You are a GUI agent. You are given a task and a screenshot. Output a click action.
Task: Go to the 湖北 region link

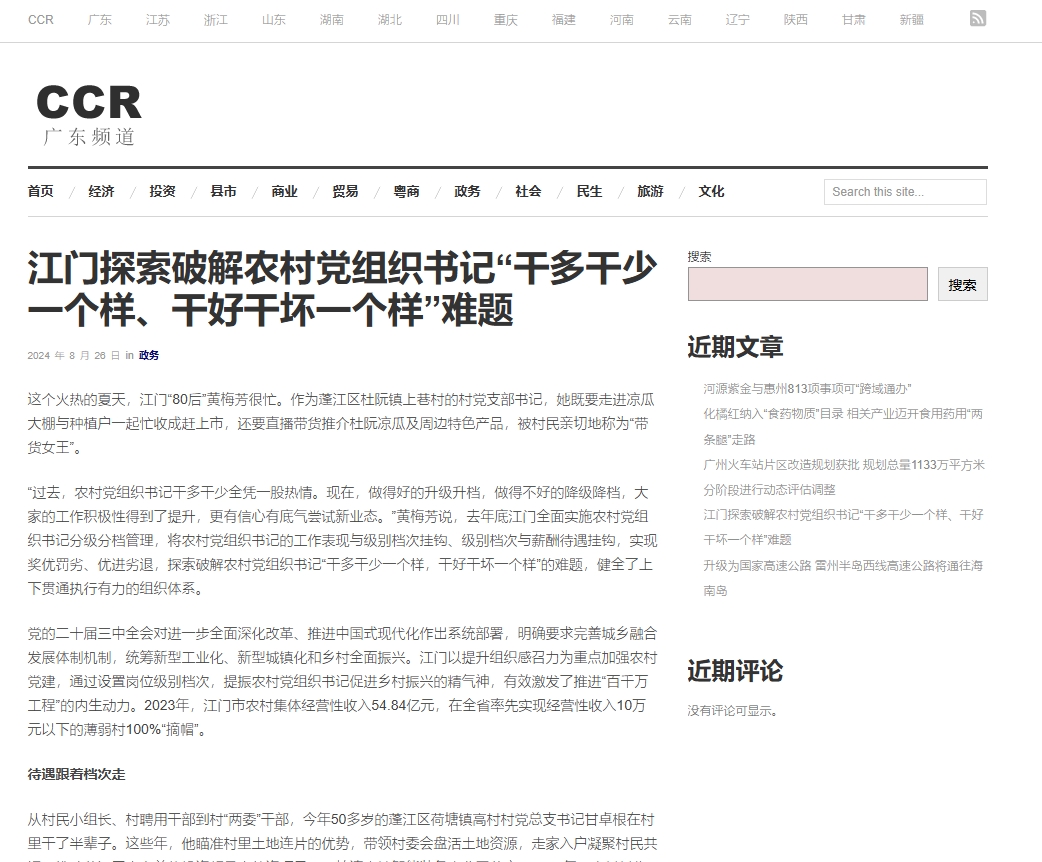pyautogui.click(x=389, y=20)
